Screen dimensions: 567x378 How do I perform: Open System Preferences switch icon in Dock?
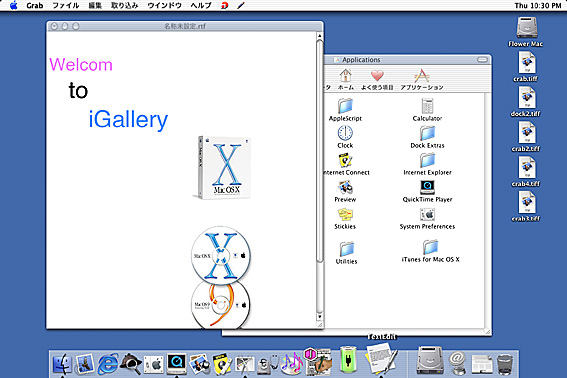153,365
